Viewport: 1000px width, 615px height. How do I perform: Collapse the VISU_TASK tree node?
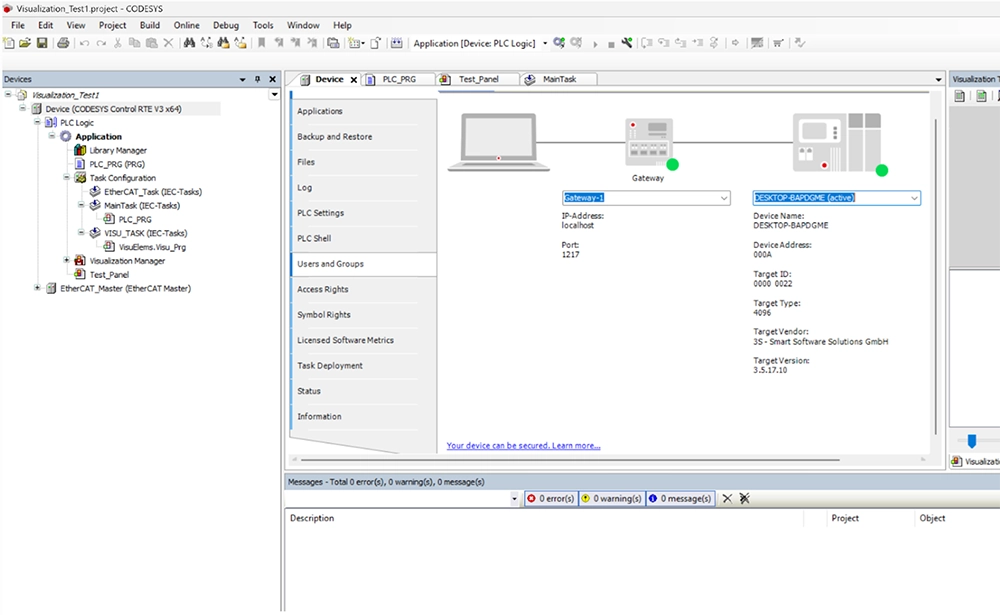pos(81,232)
